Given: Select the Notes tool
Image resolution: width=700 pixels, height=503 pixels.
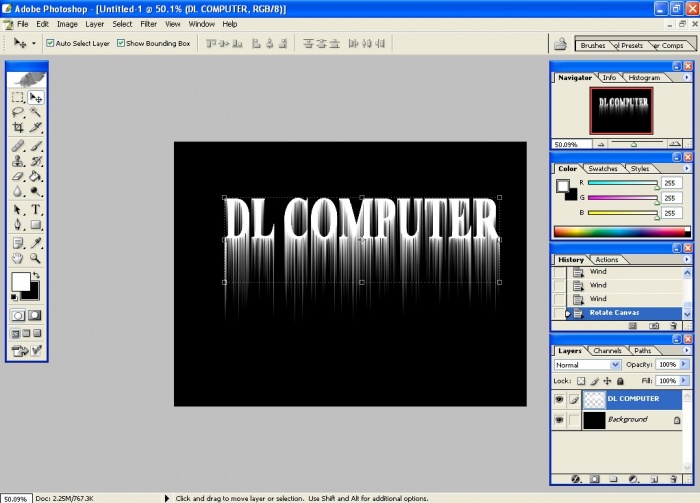Looking at the screenshot, I should click(x=18, y=243).
